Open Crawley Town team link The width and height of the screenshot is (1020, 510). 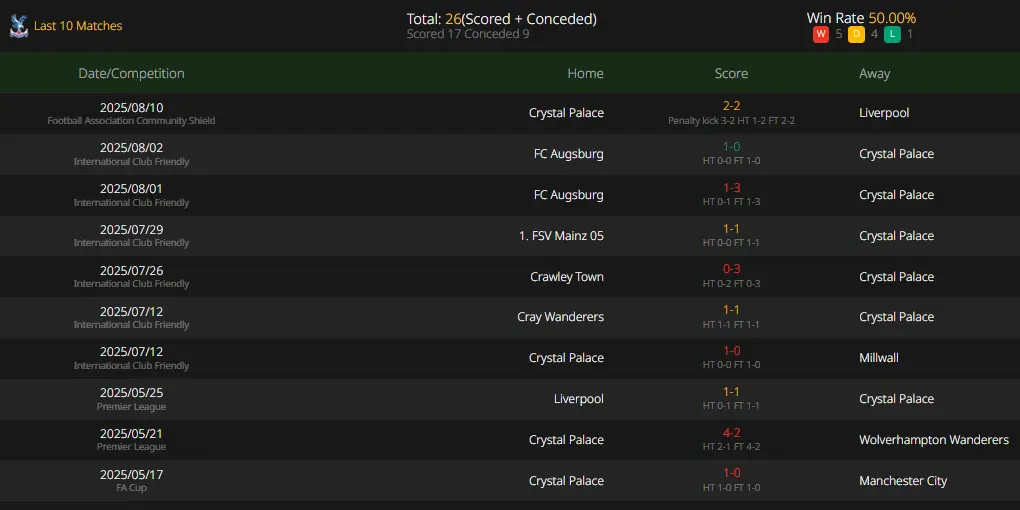click(567, 277)
